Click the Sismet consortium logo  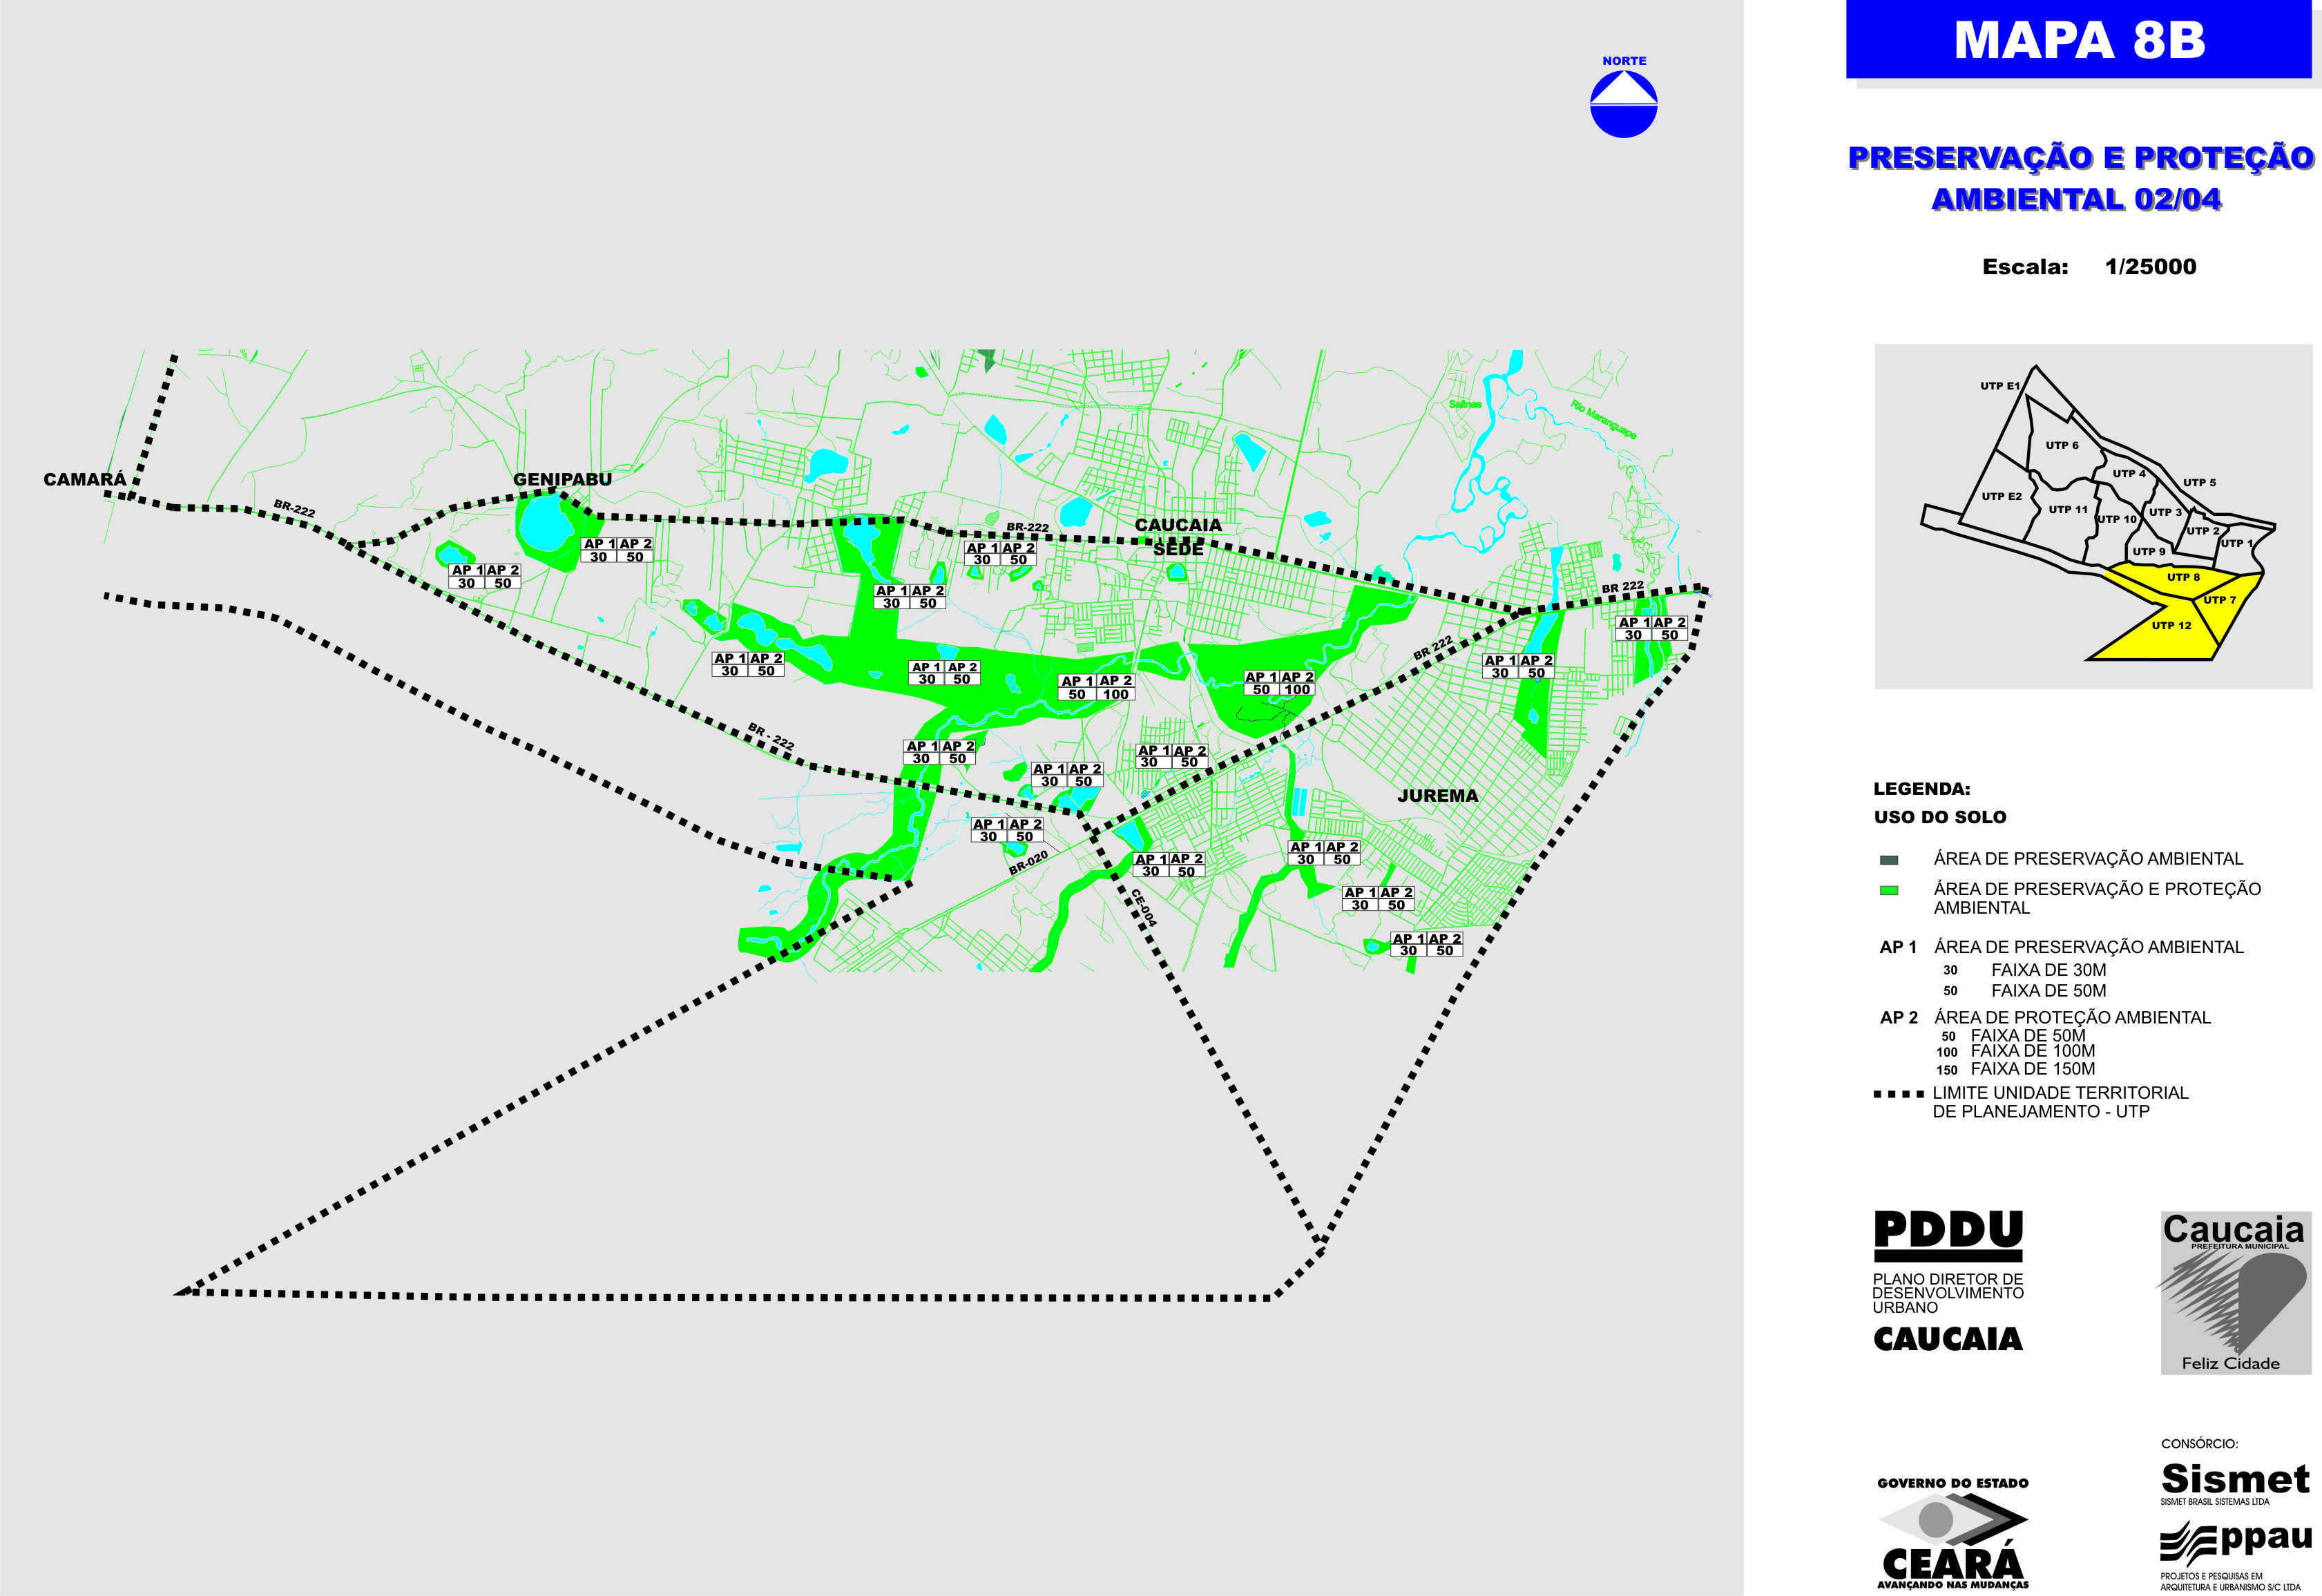pyautogui.click(x=2235, y=1480)
